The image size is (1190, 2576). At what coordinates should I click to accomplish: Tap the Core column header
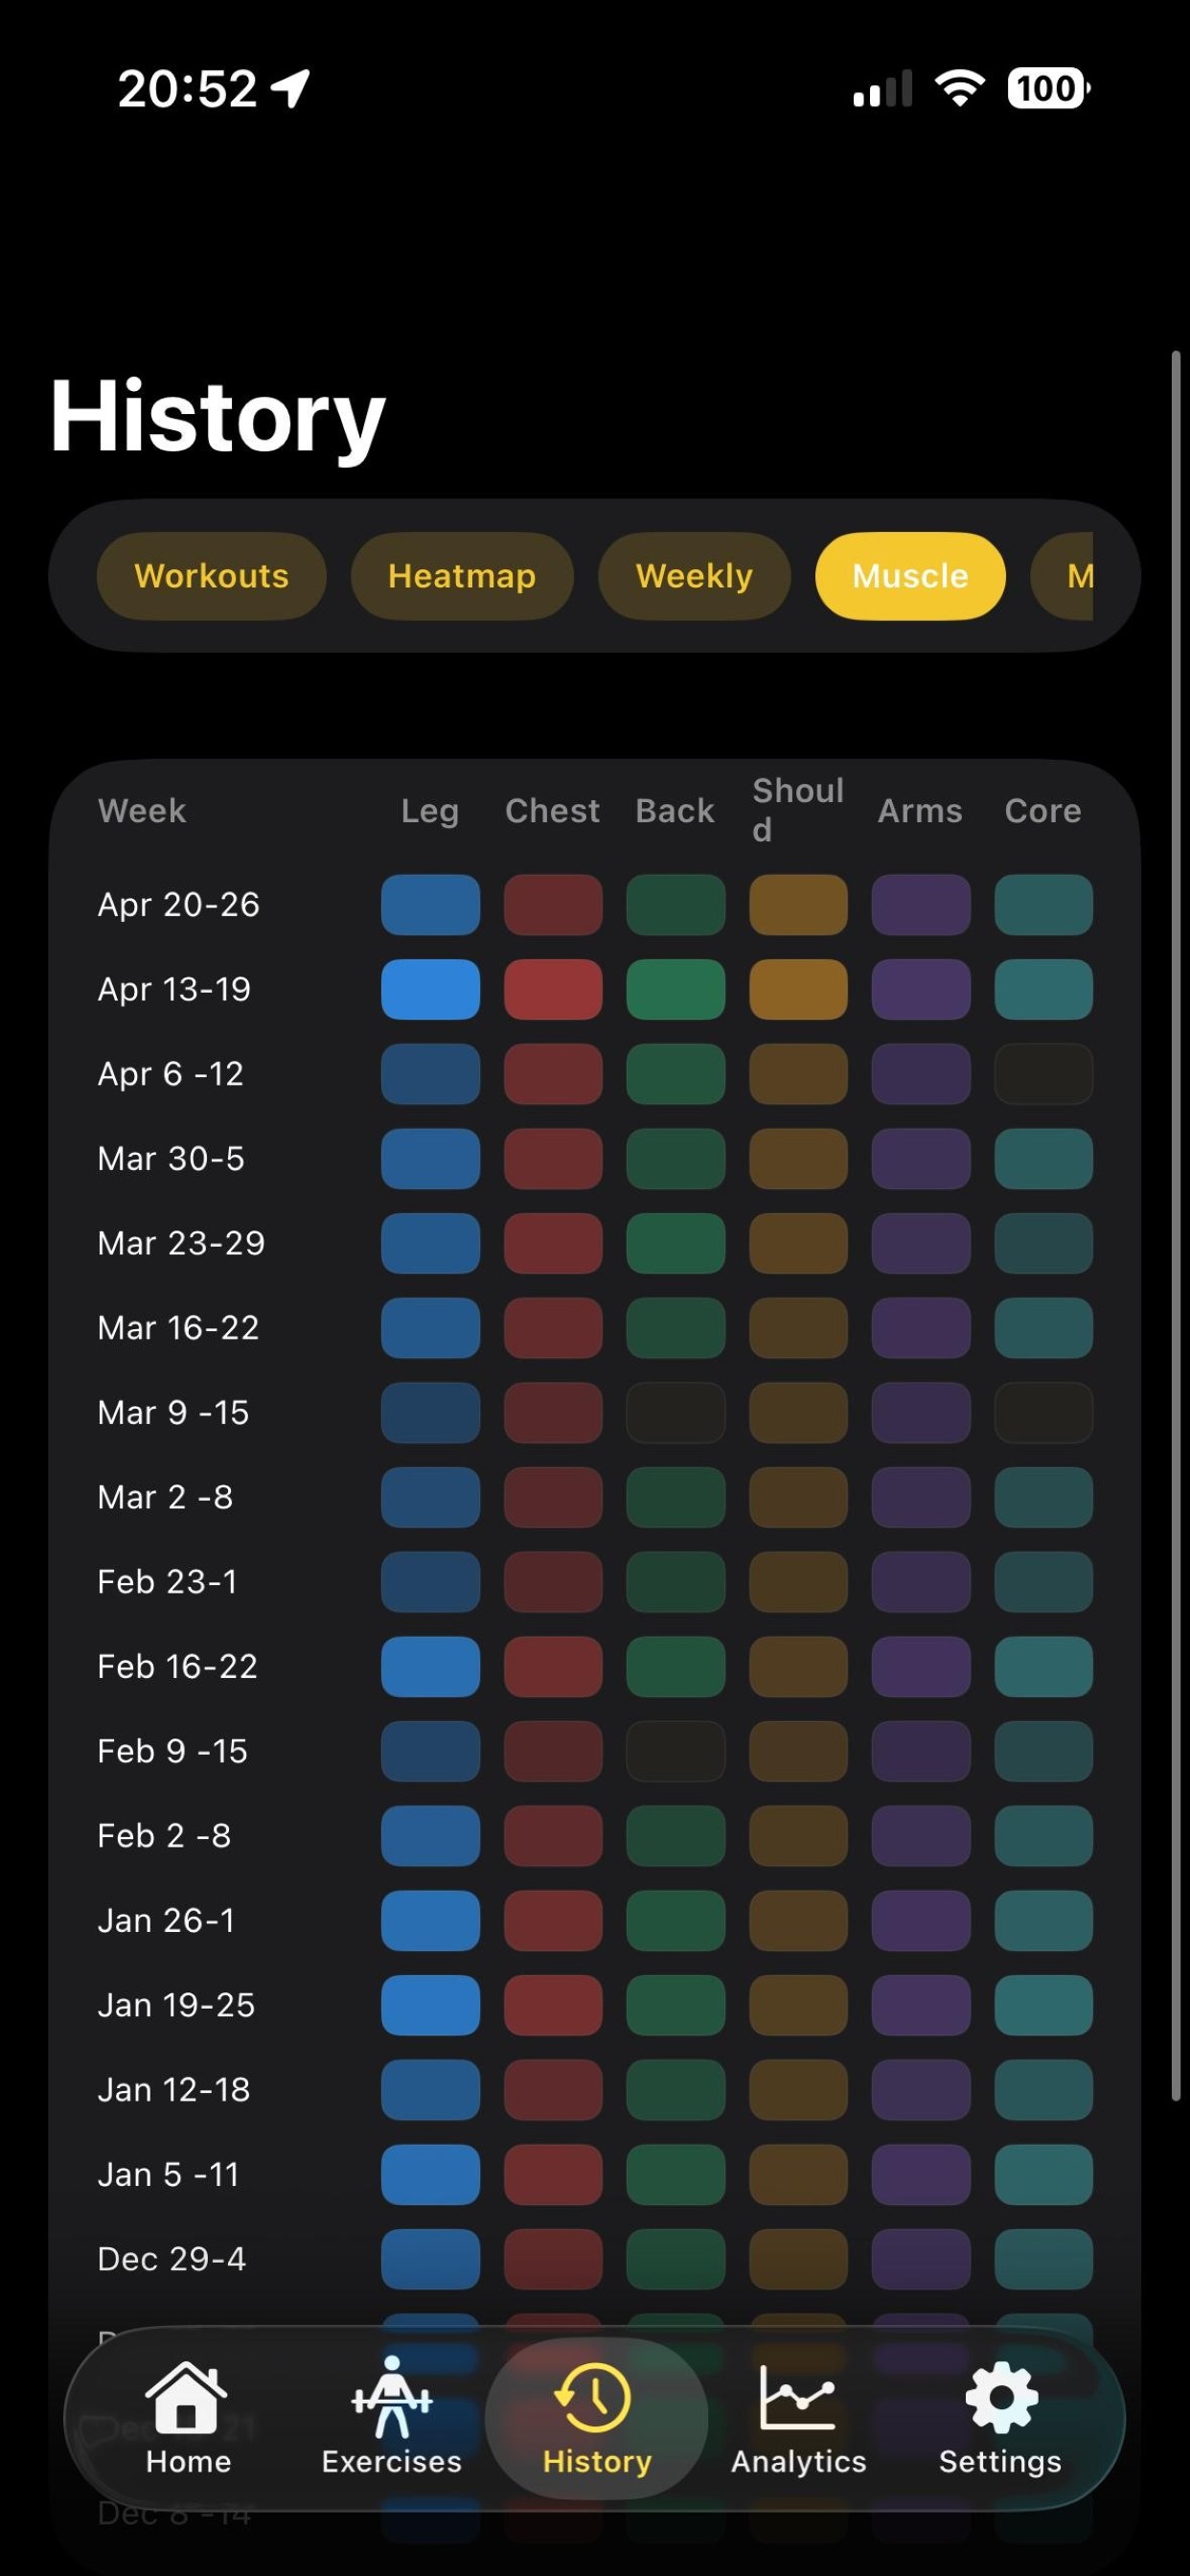tap(1043, 811)
